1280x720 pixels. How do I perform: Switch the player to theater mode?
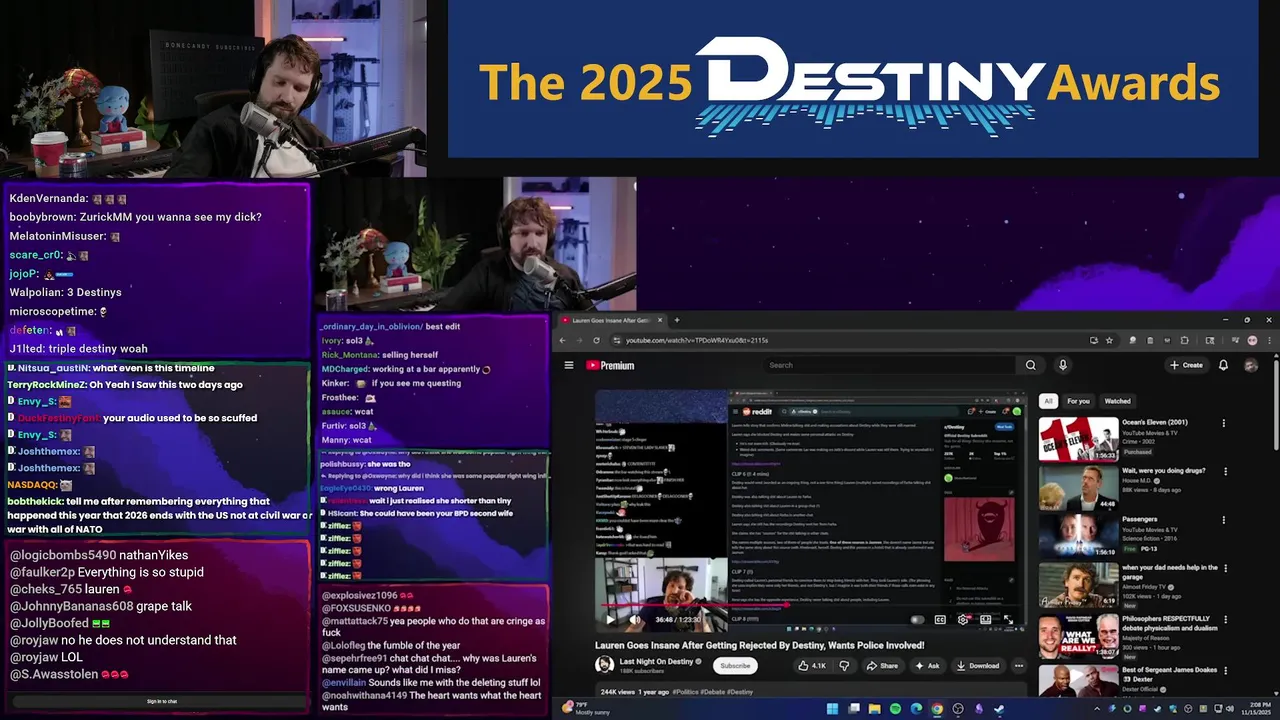click(986, 620)
